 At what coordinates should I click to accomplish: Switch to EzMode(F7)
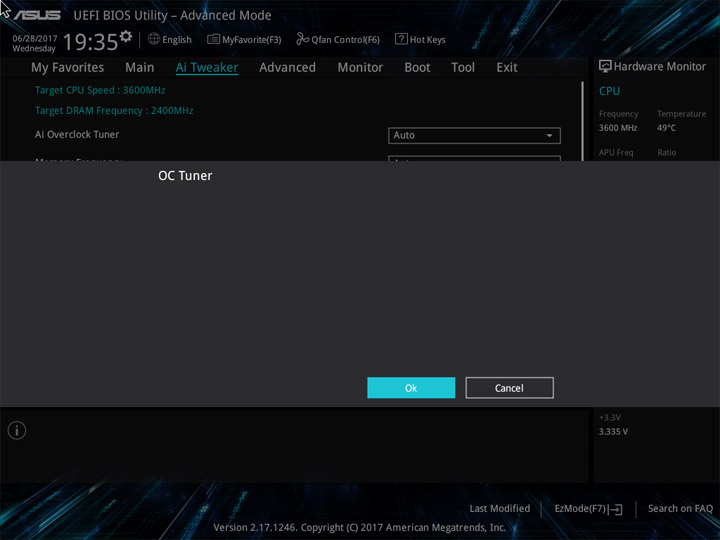[581, 509]
